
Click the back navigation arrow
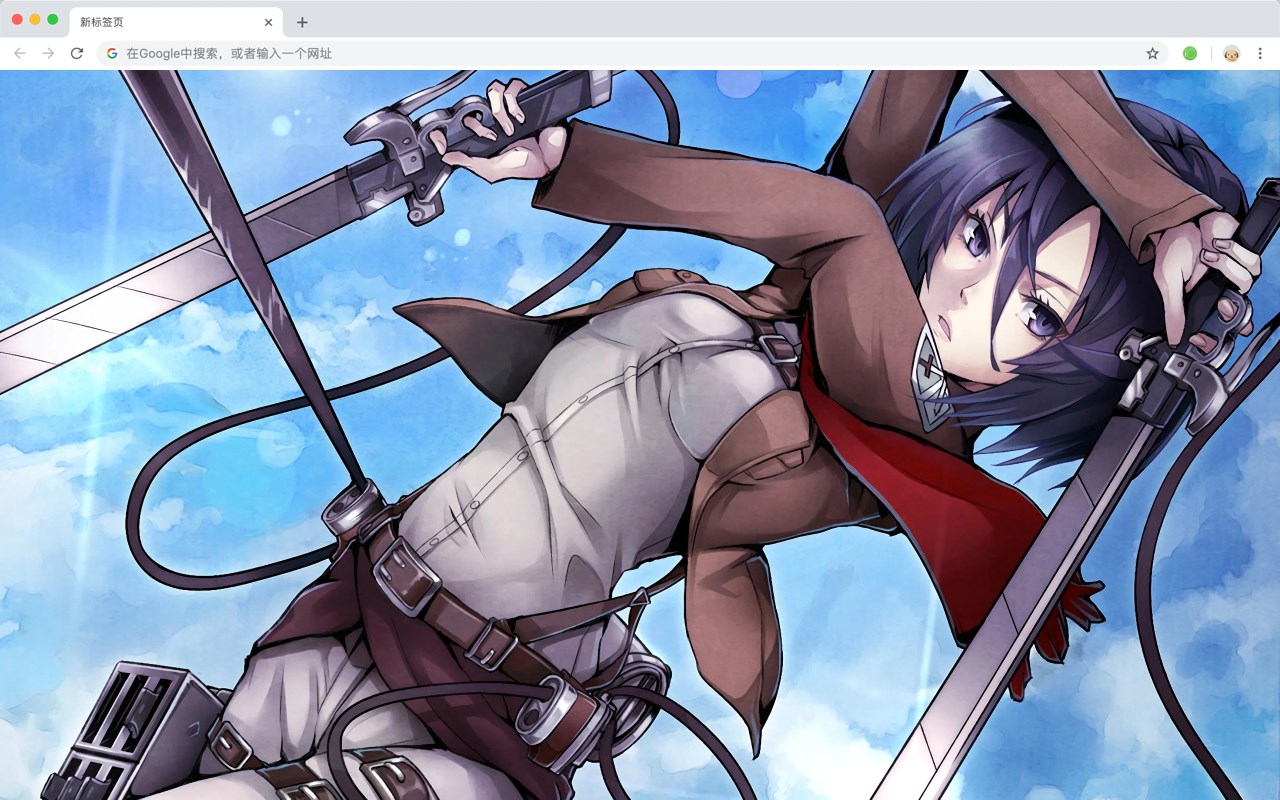[20, 53]
